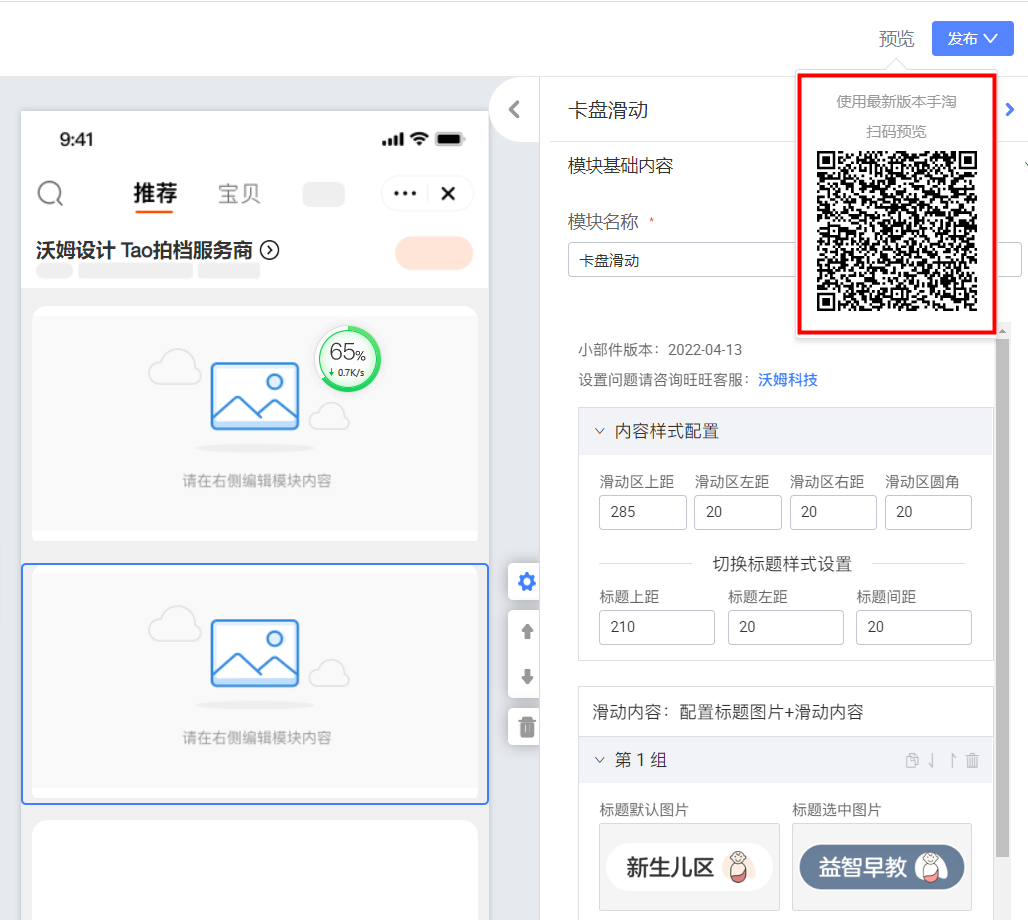Click the search magnifier icon in phone preview
This screenshot has width=1028, height=920.
pyautogui.click(x=50, y=193)
